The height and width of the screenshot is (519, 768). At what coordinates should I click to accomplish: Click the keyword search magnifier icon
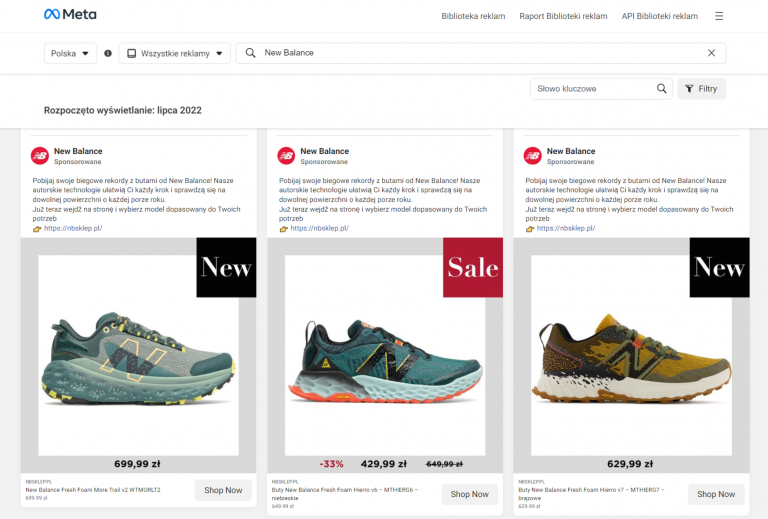pyautogui.click(x=661, y=89)
